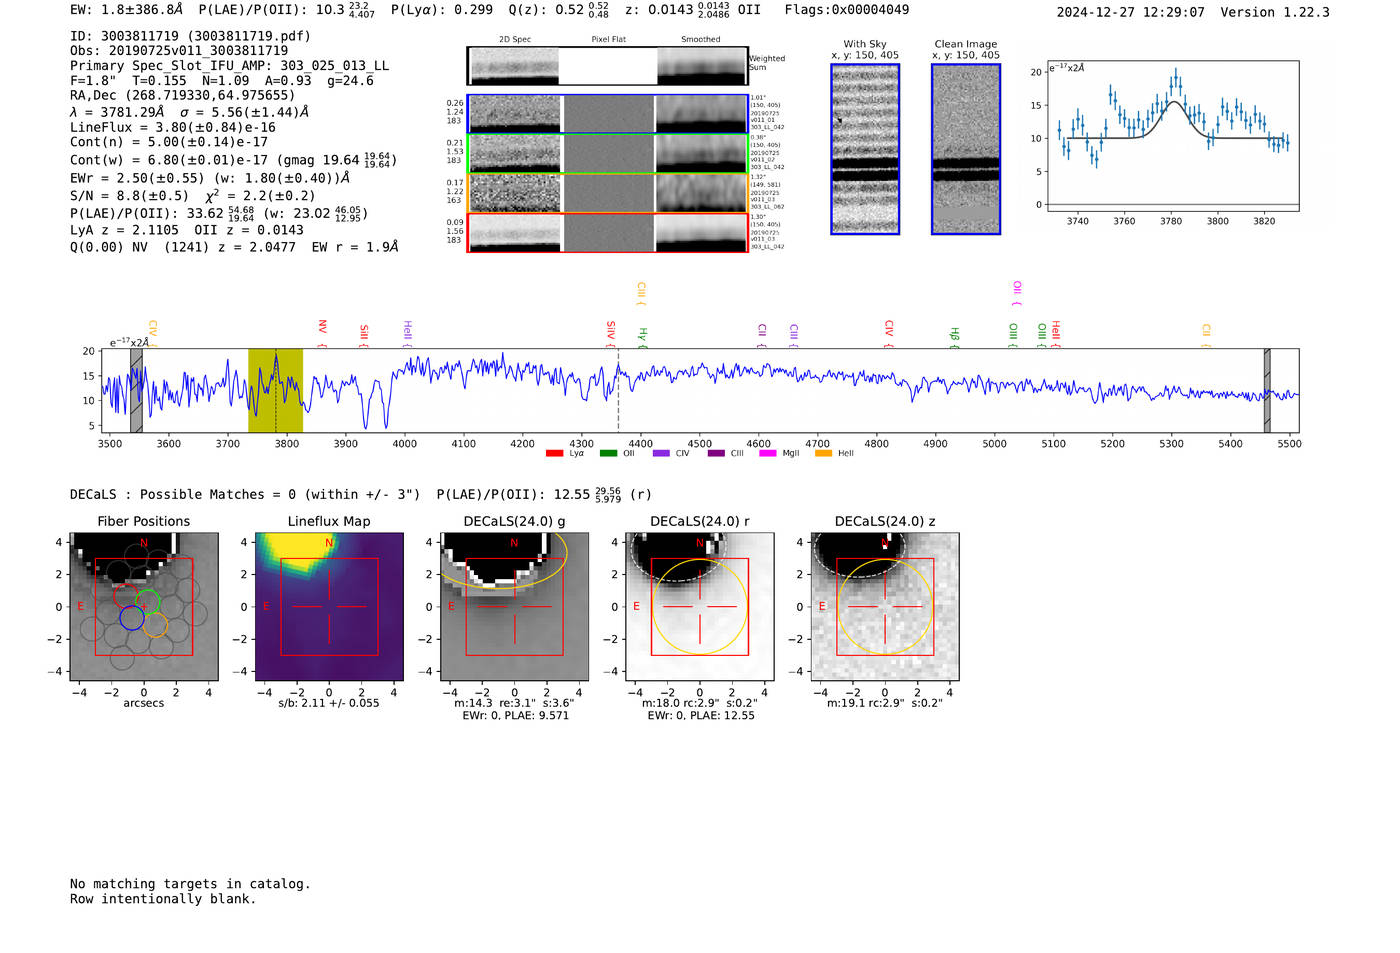1400x953 pixels.
Task: Click the violet CIV legend swatch
Action: (661, 453)
